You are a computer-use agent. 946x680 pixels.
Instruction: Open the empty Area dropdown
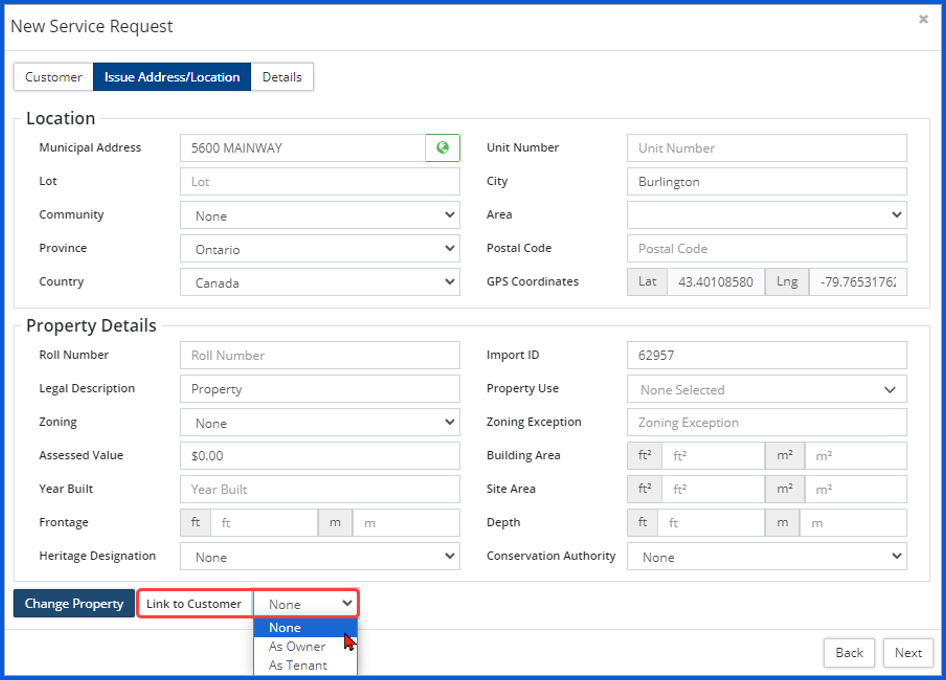click(766, 215)
